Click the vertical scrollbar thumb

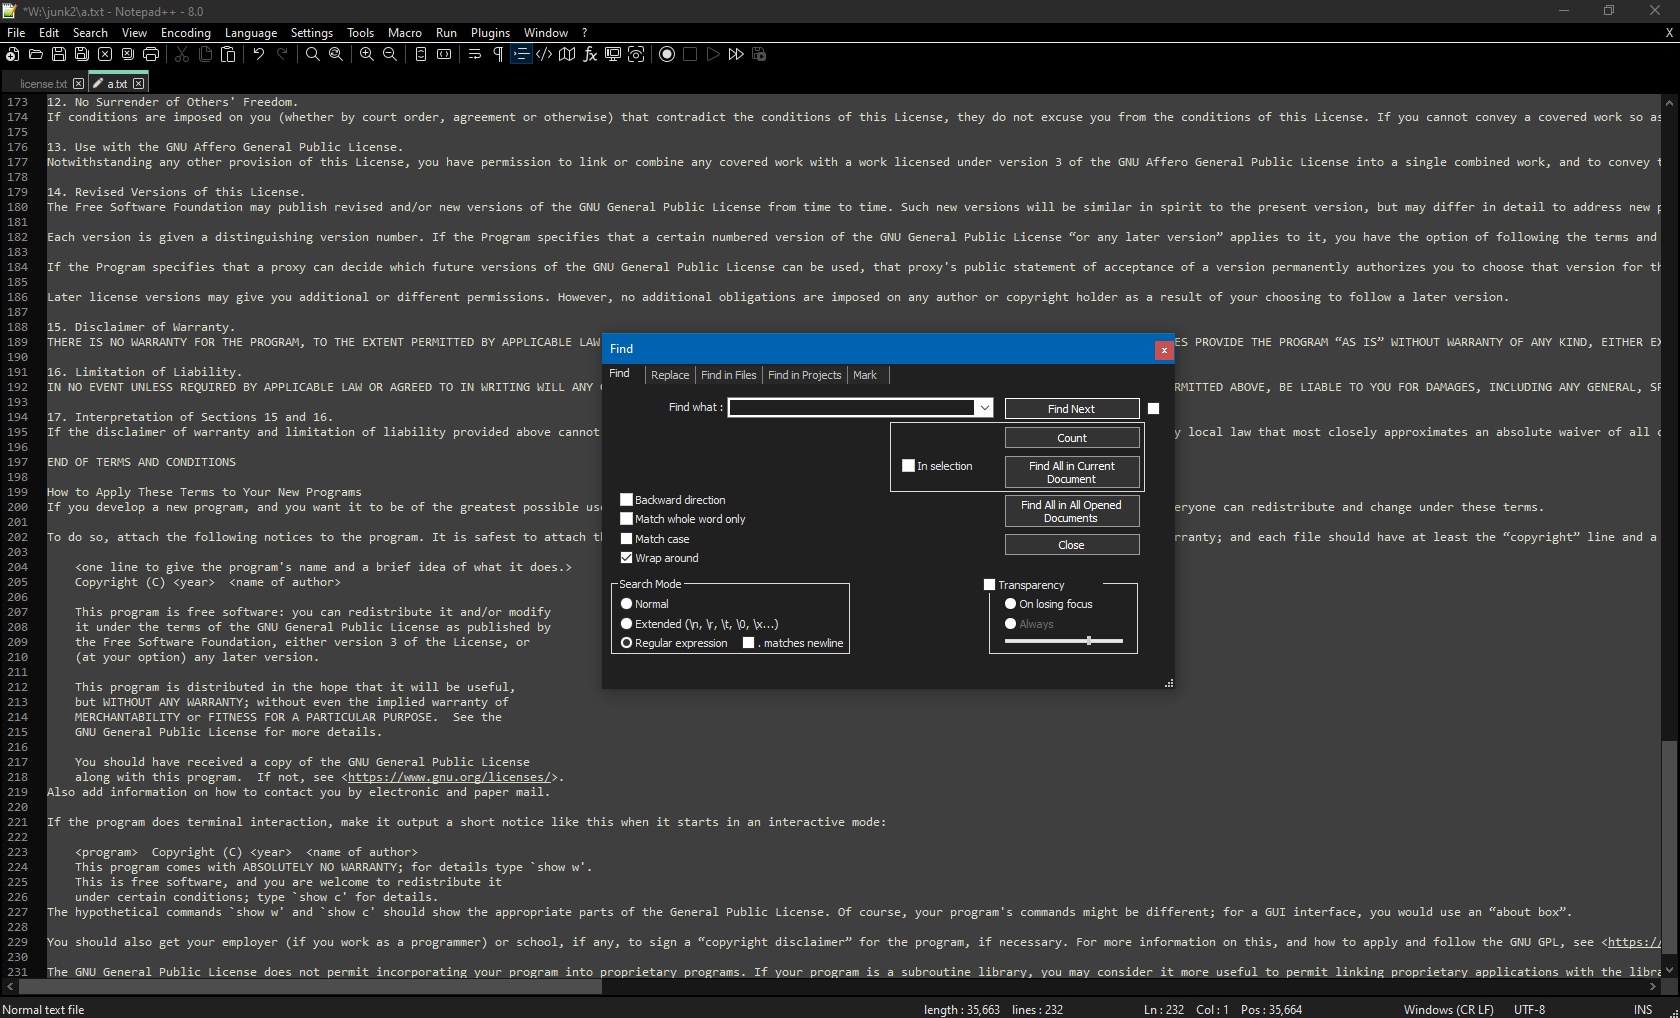1668,848
